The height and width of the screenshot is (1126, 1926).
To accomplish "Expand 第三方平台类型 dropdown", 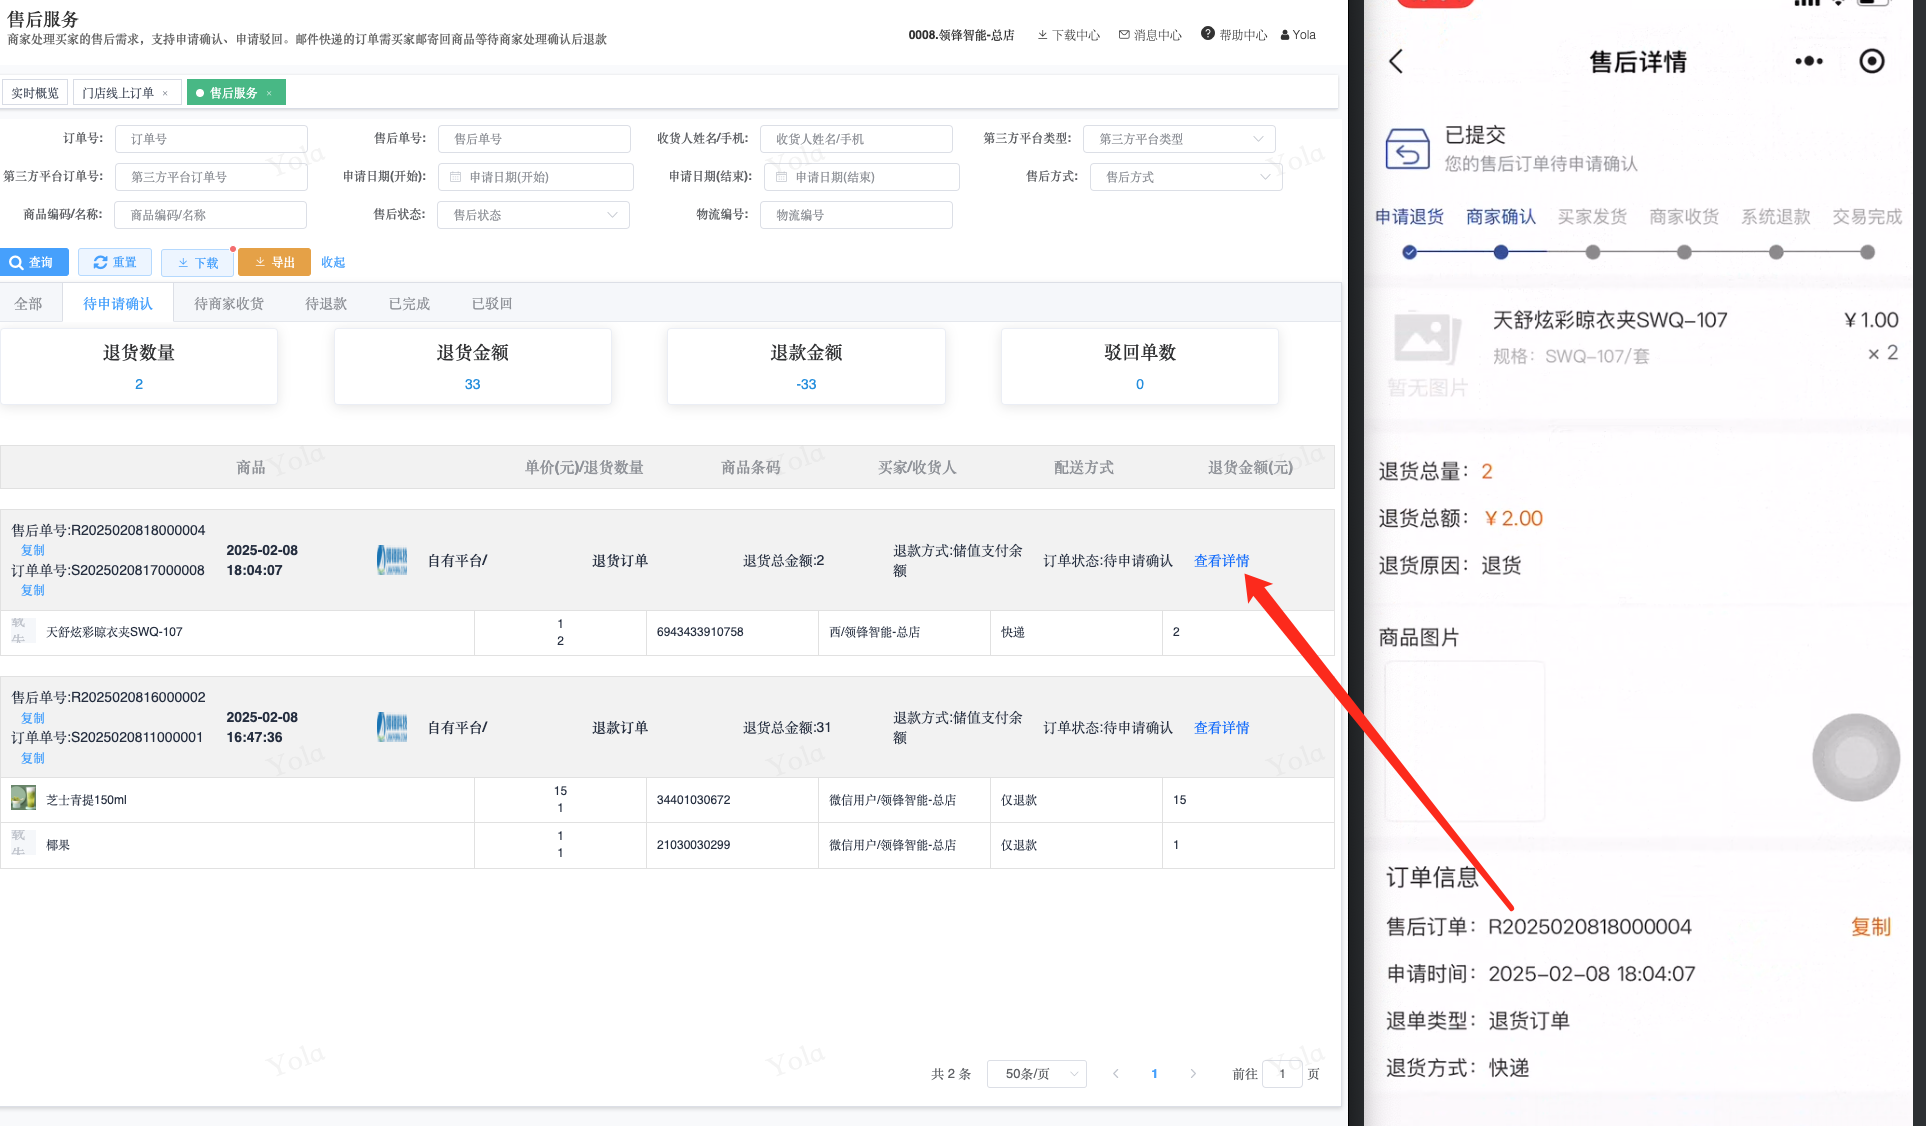I will pos(1179,139).
